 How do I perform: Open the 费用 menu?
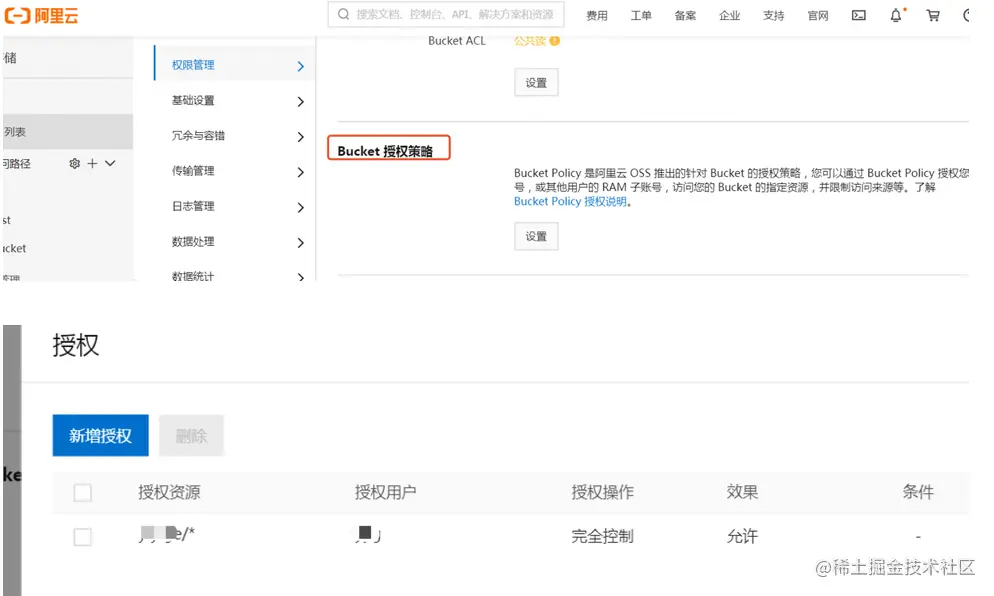(x=597, y=15)
